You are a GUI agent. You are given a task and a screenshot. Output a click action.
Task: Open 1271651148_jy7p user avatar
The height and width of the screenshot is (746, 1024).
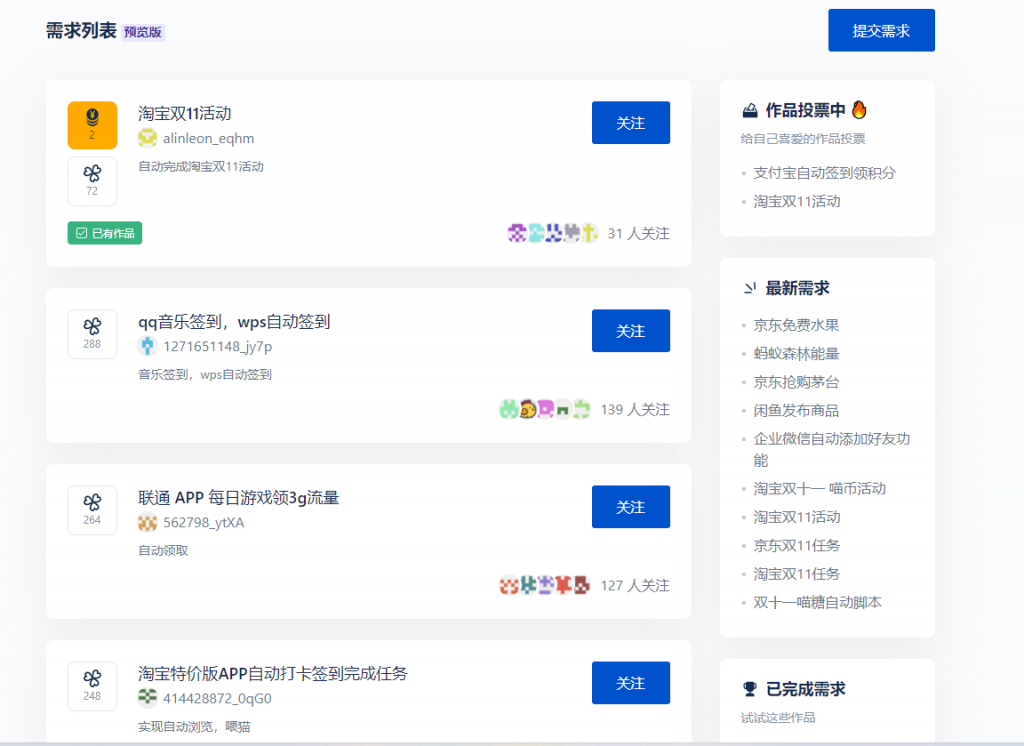pyautogui.click(x=148, y=346)
